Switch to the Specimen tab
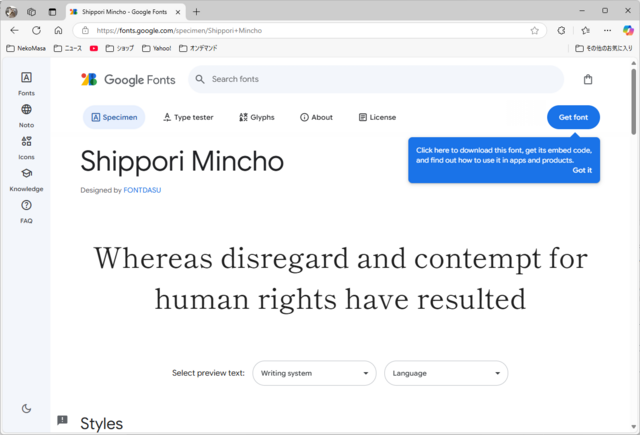 (114, 117)
